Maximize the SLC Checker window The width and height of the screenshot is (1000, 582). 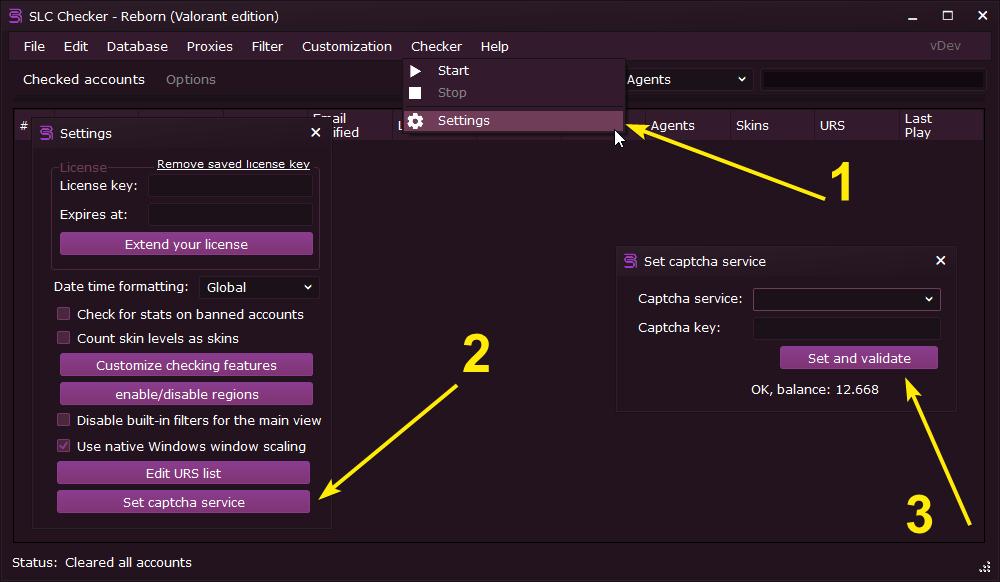947,16
